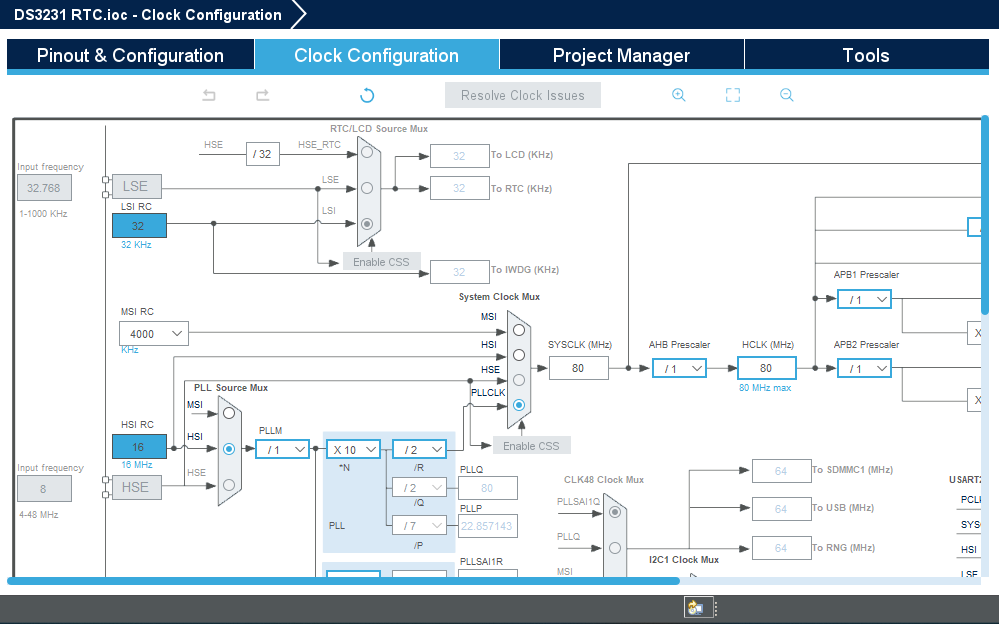This screenshot has height=624, width=999.
Task: Click the Undo icon in the toolbar
Action: (x=208, y=95)
